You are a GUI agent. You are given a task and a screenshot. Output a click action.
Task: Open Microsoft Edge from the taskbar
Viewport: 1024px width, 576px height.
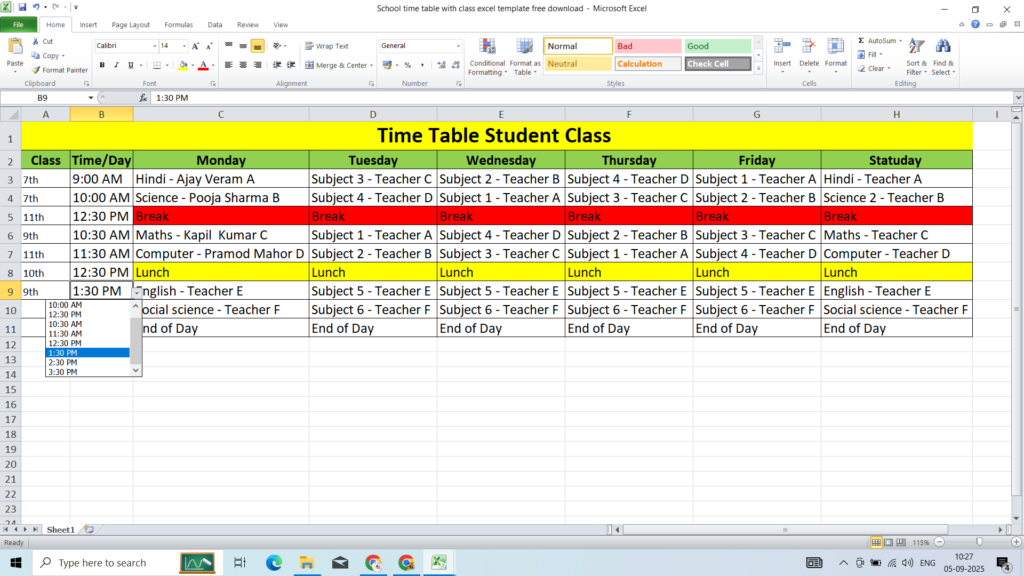(x=273, y=563)
